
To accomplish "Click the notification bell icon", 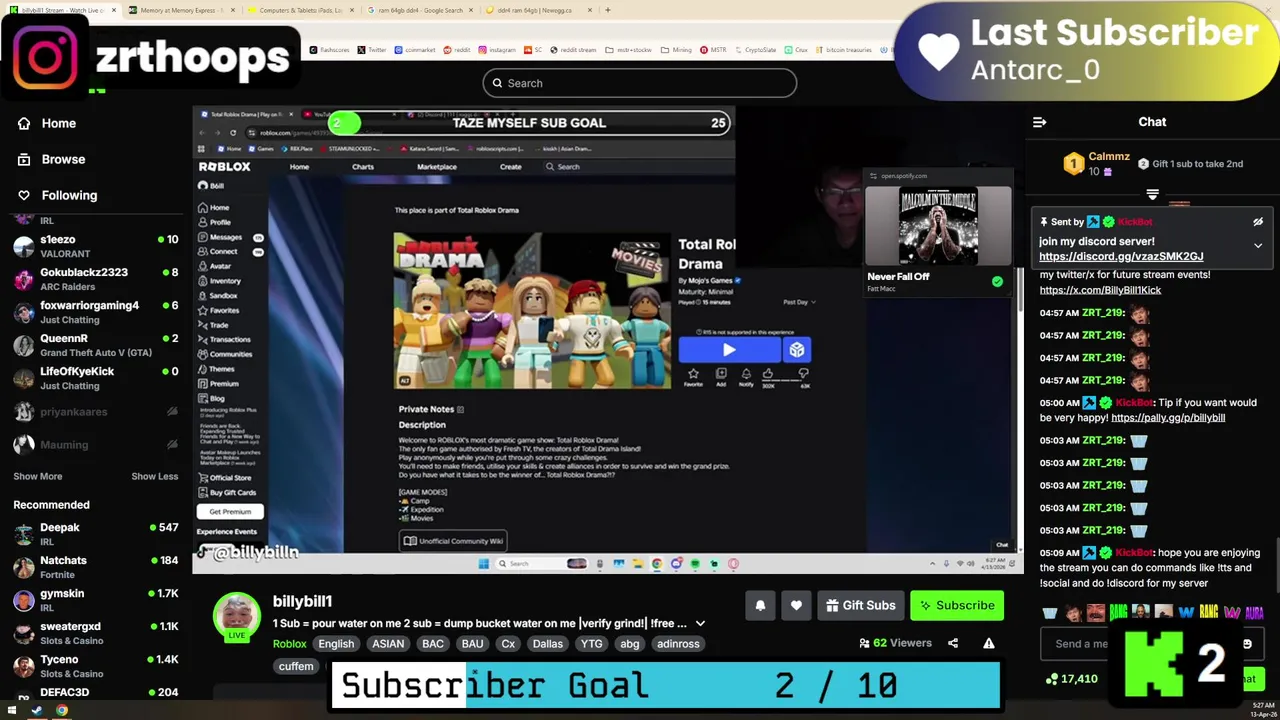I will click(x=760, y=605).
